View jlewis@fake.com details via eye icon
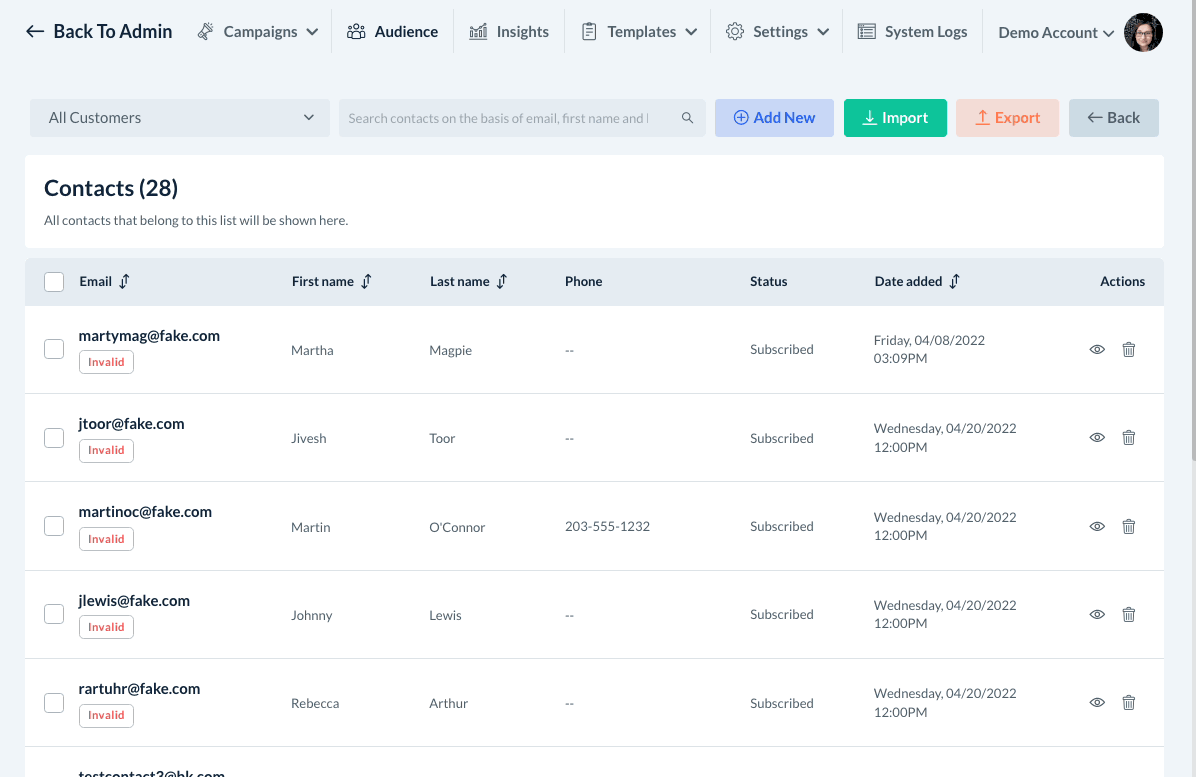Viewport: 1196px width, 777px height. point(1097,615)
